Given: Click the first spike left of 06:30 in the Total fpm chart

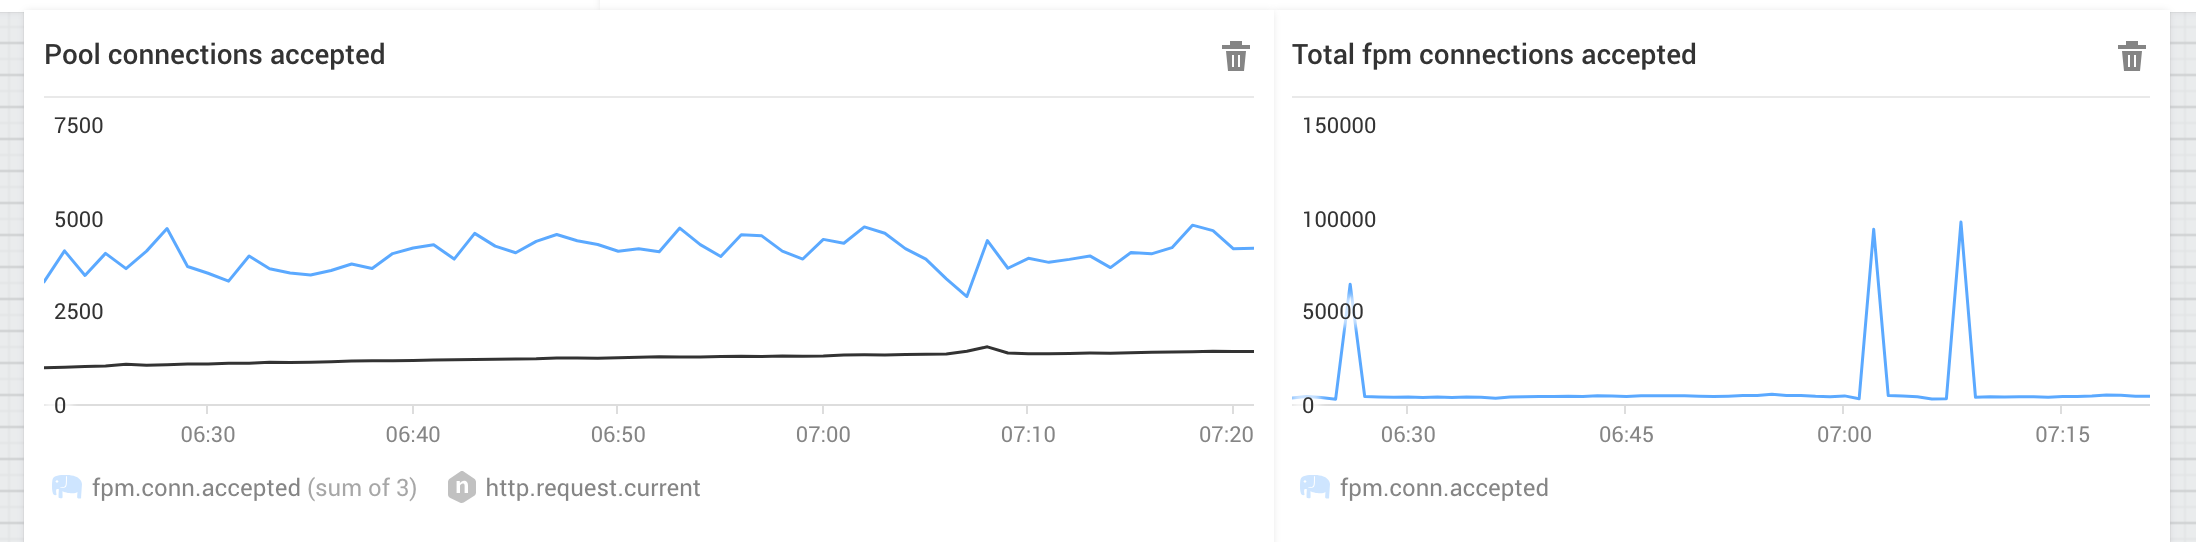Looking at the screenshot, I should tap(1350, 286).
